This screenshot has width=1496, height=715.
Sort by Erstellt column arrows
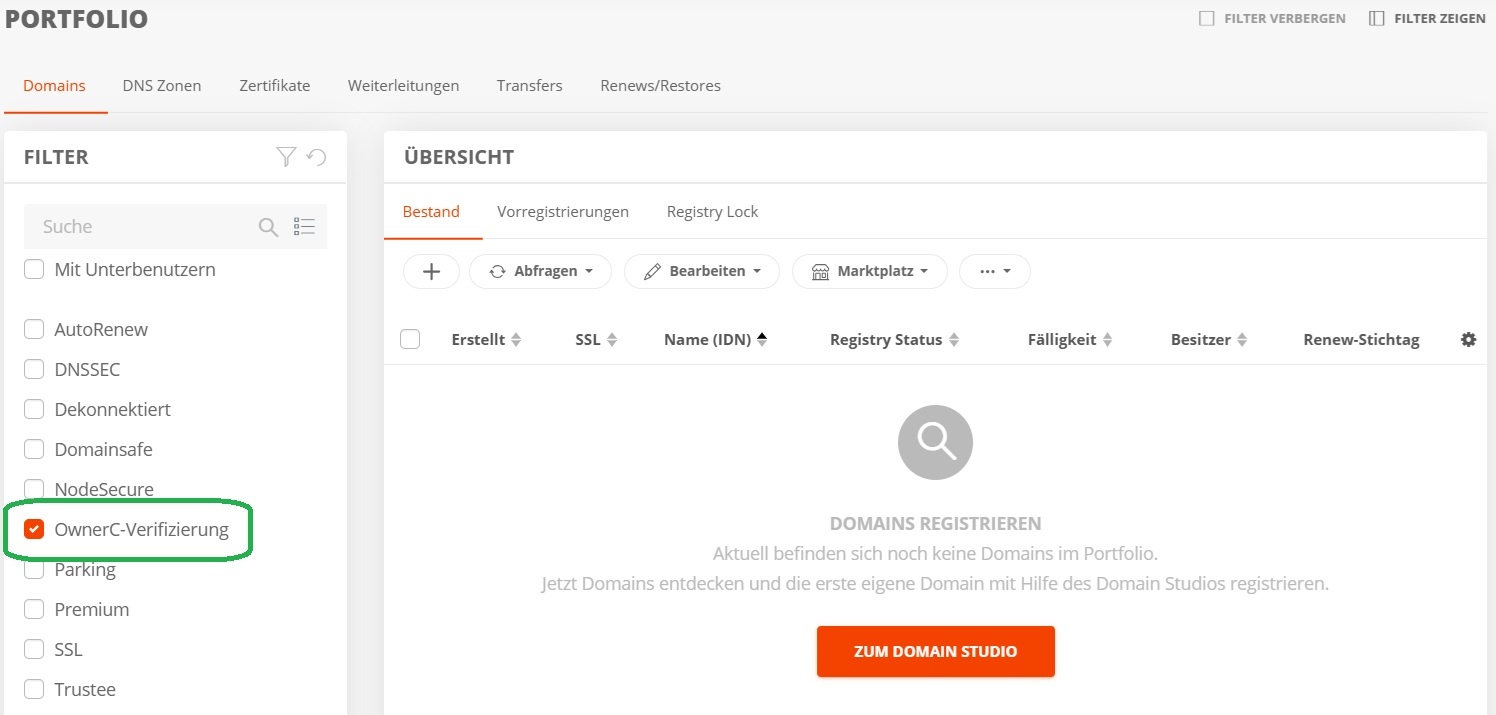[x=516, y=340]
